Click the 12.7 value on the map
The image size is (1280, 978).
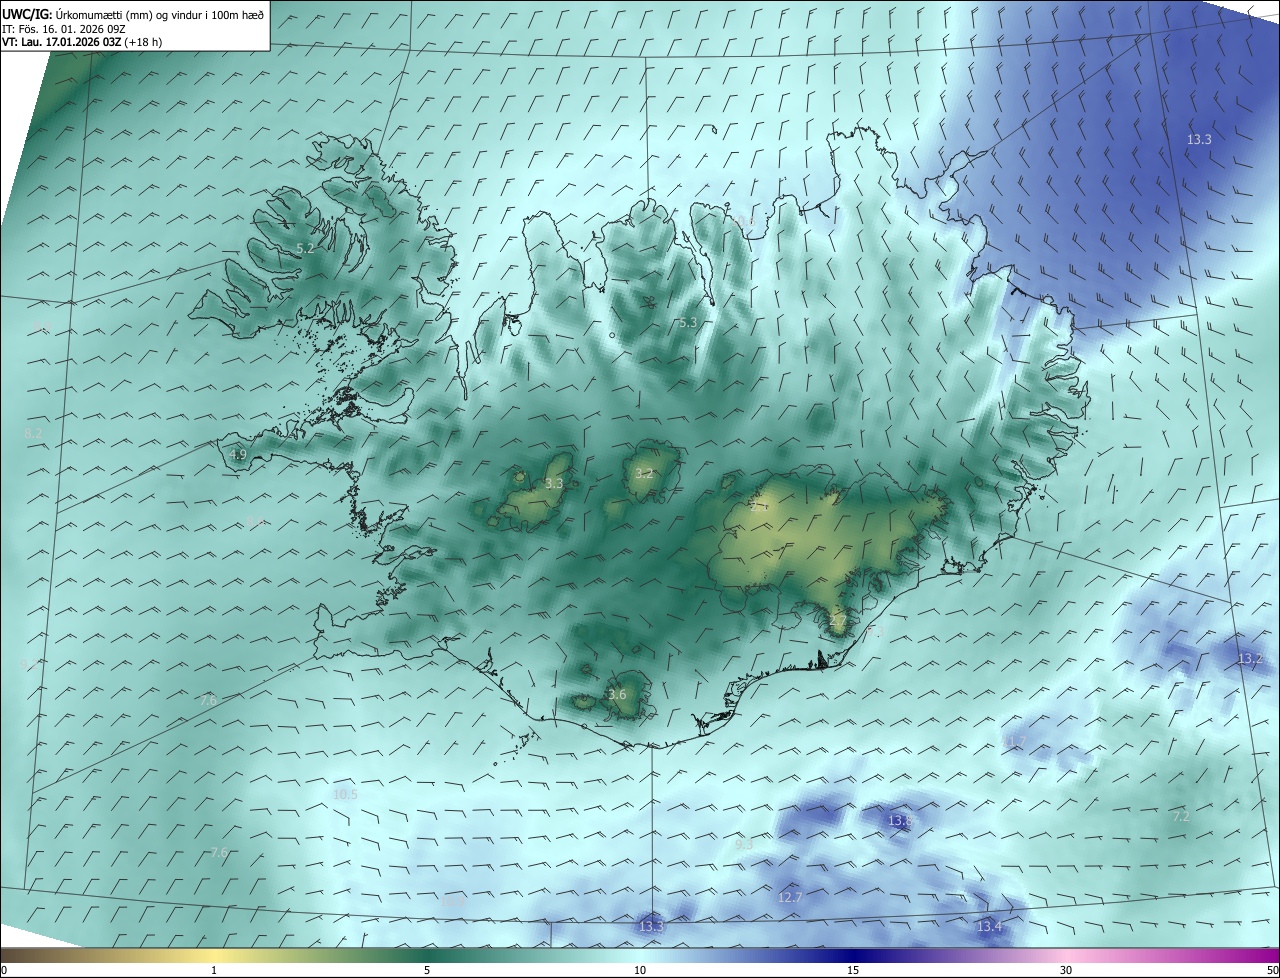tap(790, 898)
